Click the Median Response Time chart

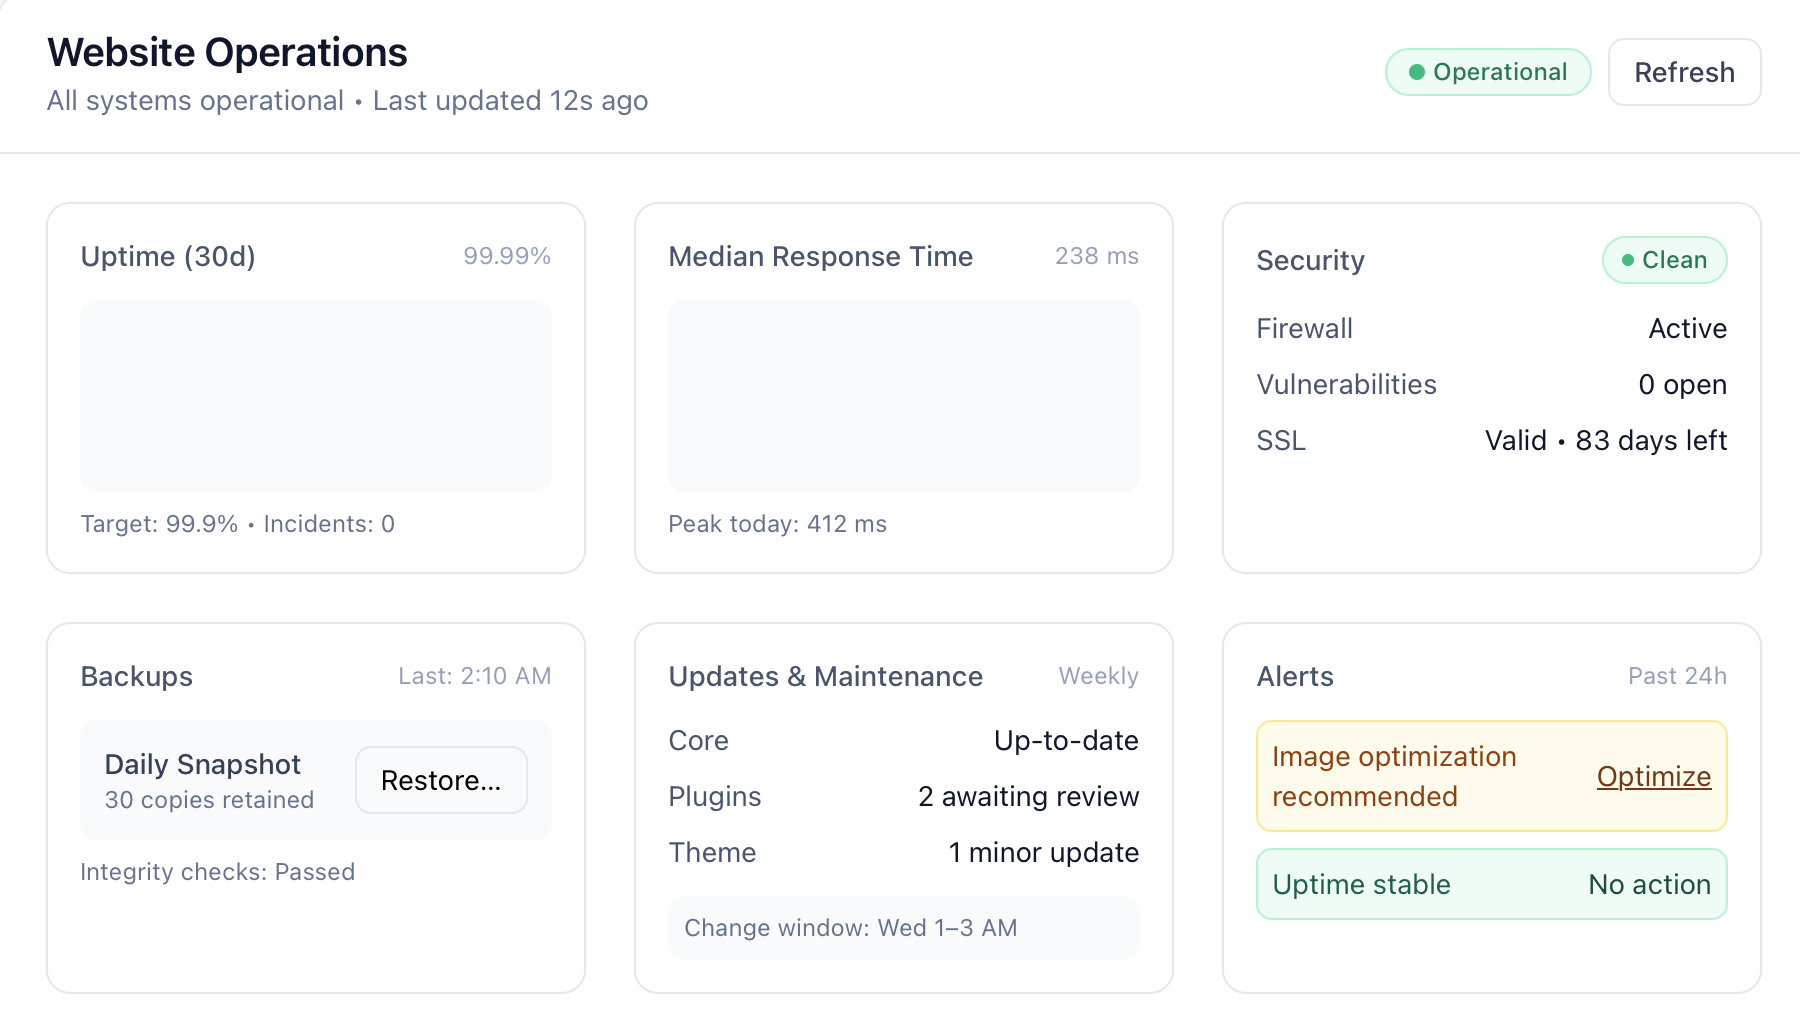tap(903, 395)
